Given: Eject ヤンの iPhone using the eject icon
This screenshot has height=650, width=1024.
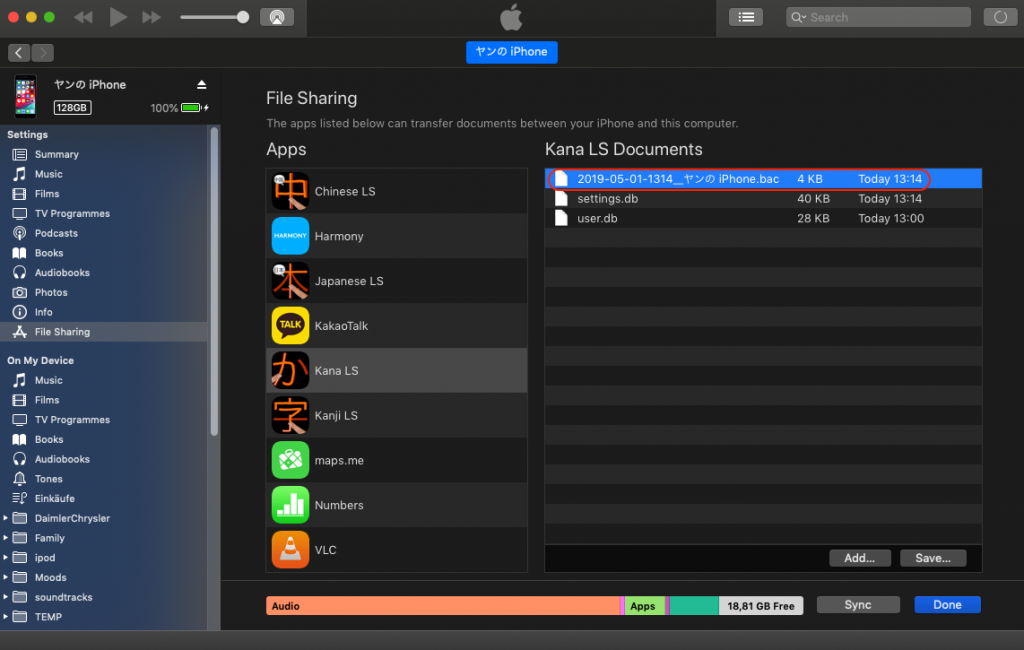Looking at the screenshot, I should click(203, 84).
